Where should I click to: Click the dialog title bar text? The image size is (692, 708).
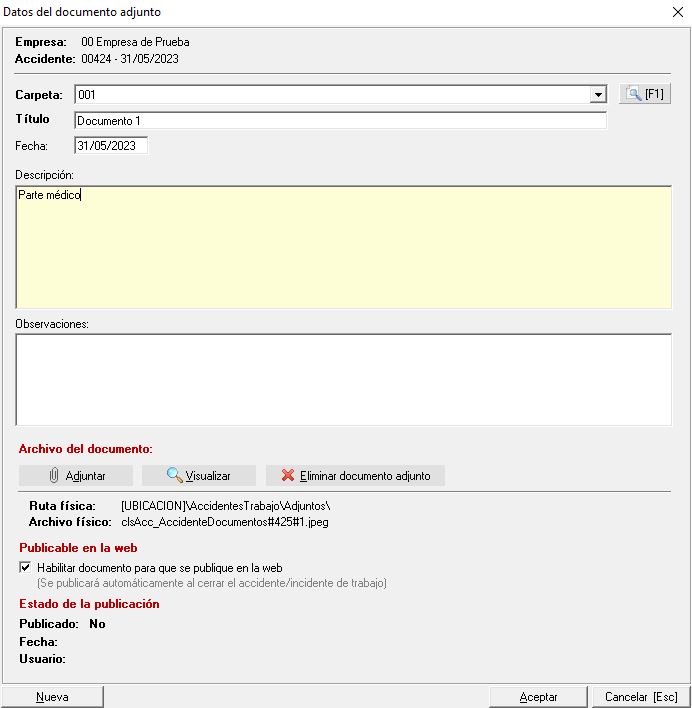82,12
